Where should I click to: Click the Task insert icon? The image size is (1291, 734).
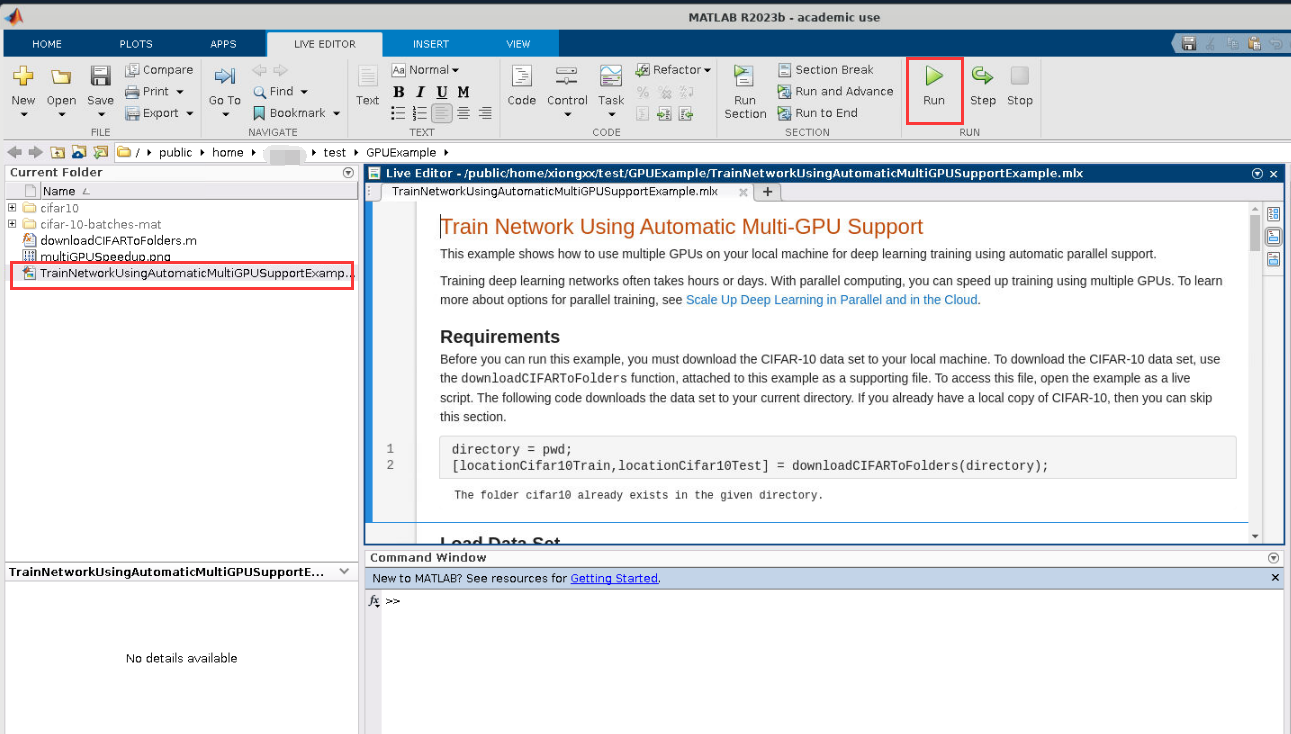(611, 77)
